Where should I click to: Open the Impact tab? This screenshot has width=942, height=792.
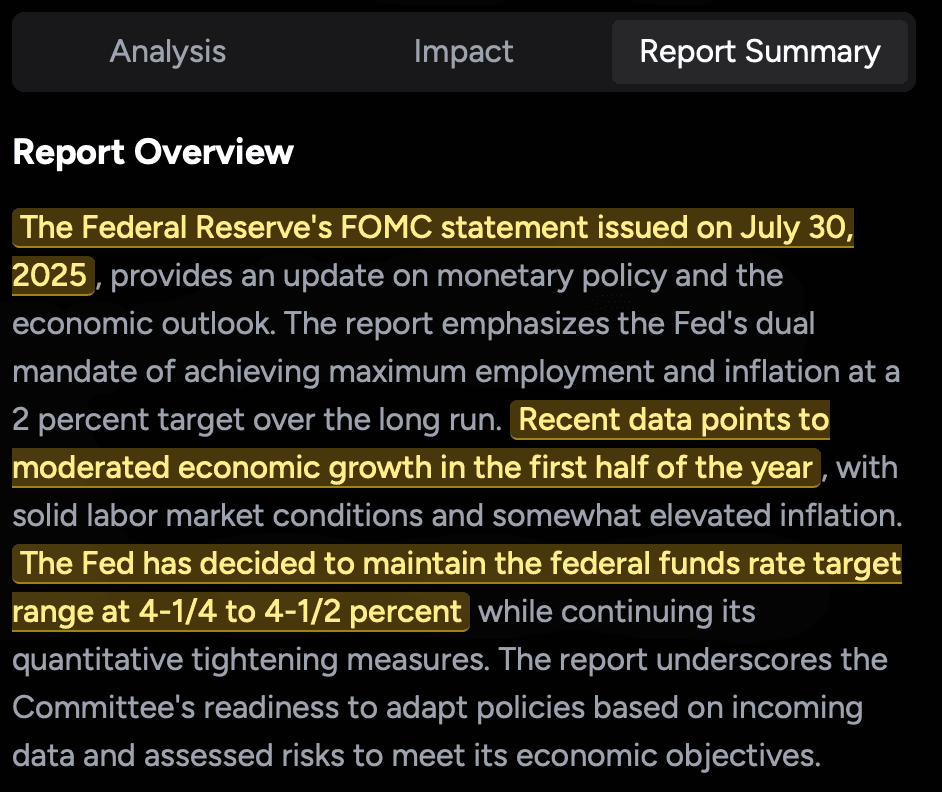point(464,51)
